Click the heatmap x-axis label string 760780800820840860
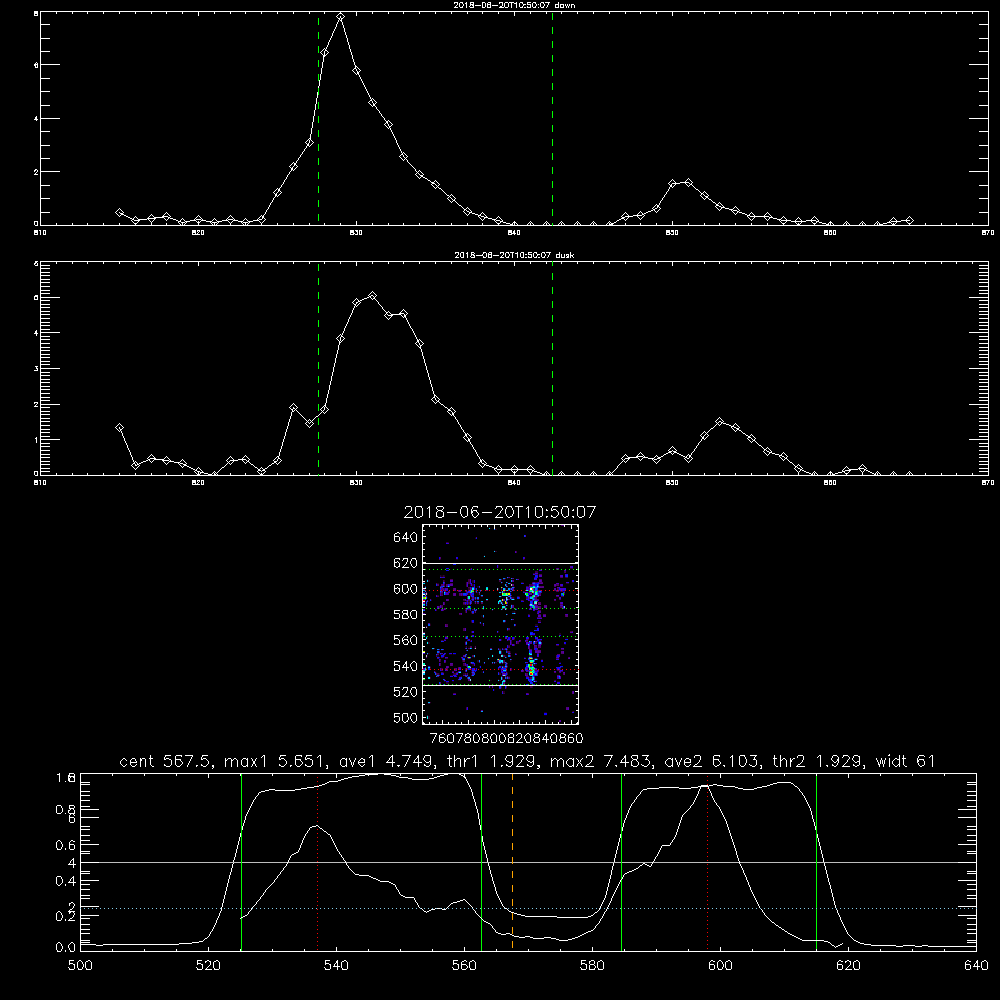Image resolution: width=1000 pixels, height=1000 pixels. 507,739
